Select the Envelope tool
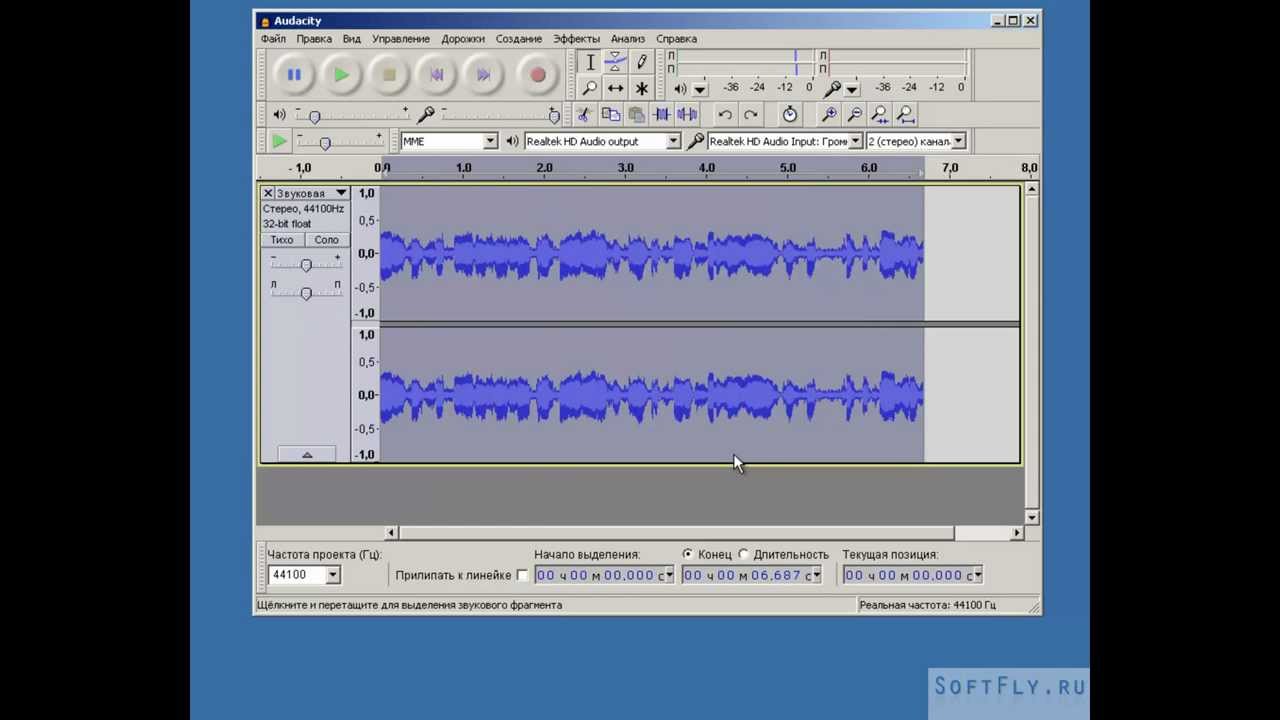The image size is (1280, 720). point(615,62)
